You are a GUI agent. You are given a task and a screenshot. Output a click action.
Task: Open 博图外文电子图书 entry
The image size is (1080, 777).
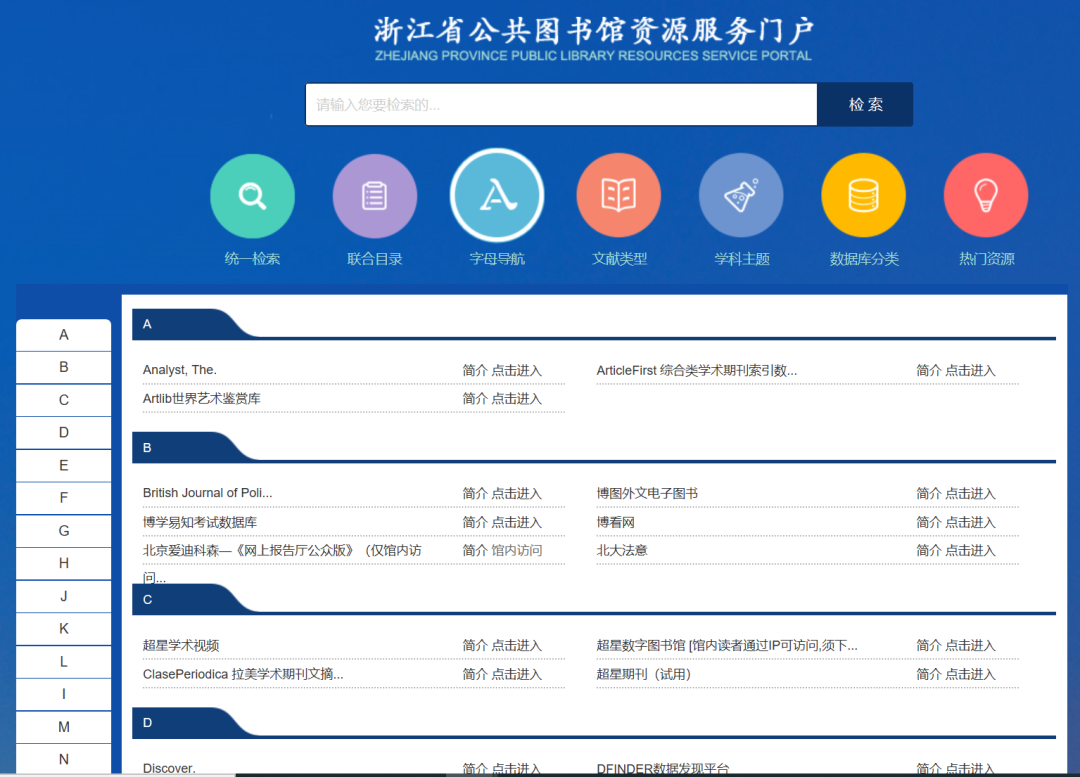click(x=647, y=494)
